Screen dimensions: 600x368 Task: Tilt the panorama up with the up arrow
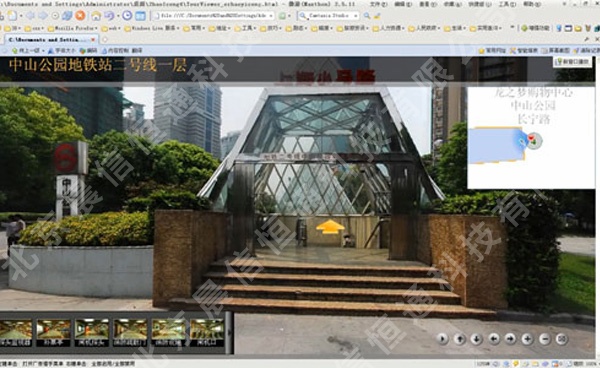460,339
